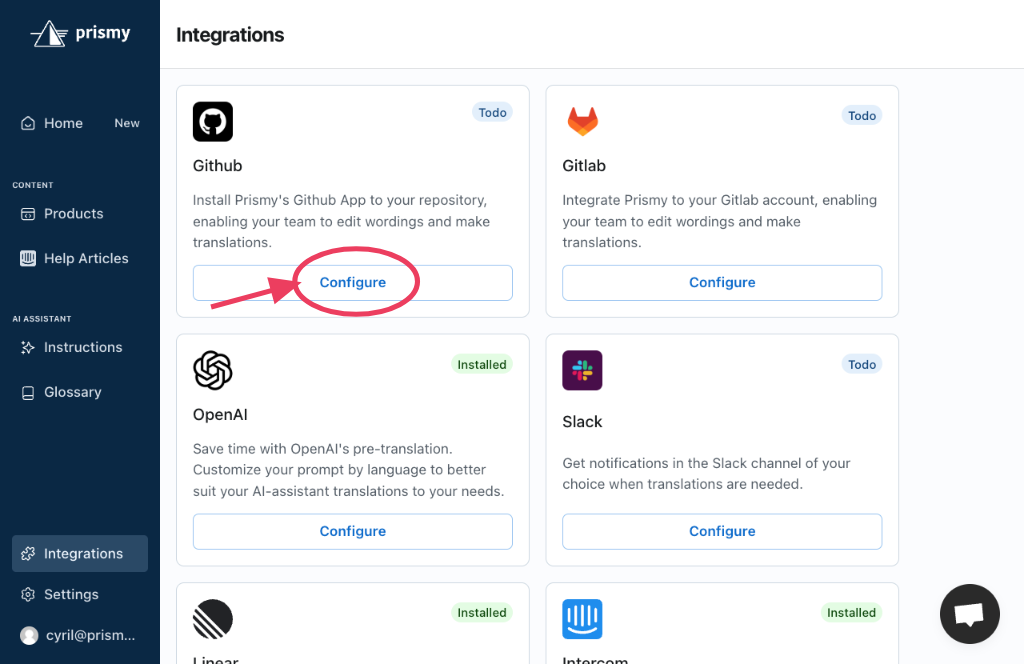Click the Gitlab fox icon
The height and width of the screenshot is (664, 1024).
point(582,121)
